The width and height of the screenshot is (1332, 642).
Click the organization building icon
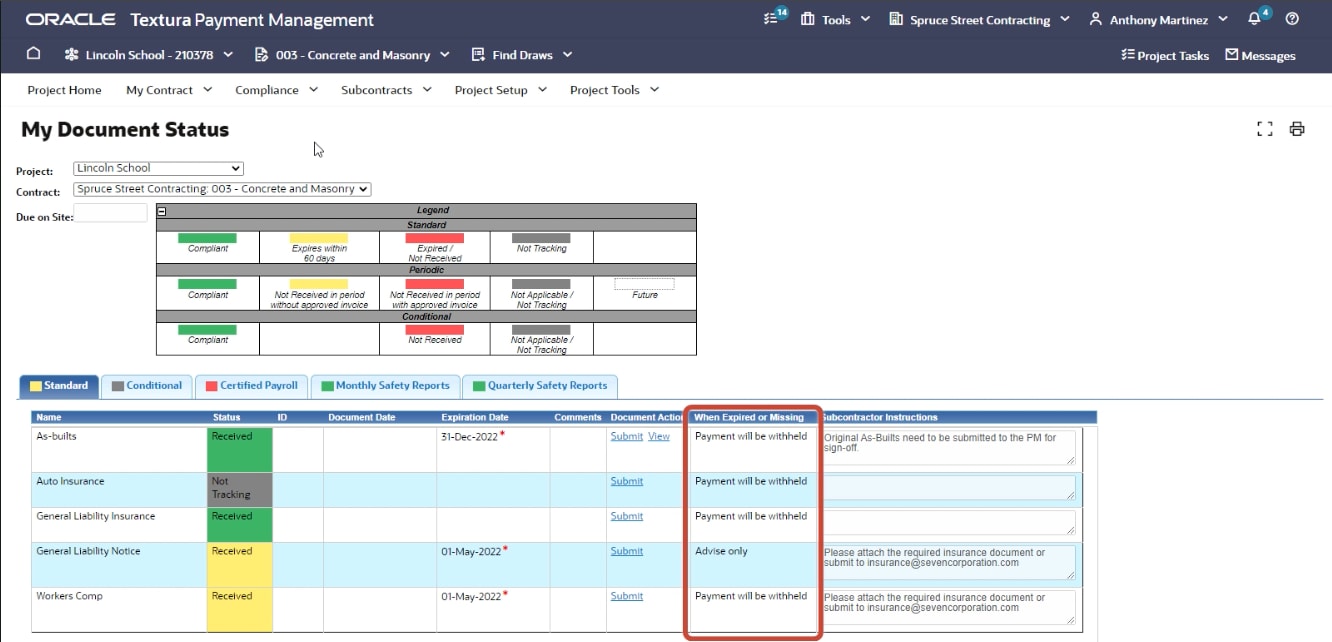[x=896, y=19]
